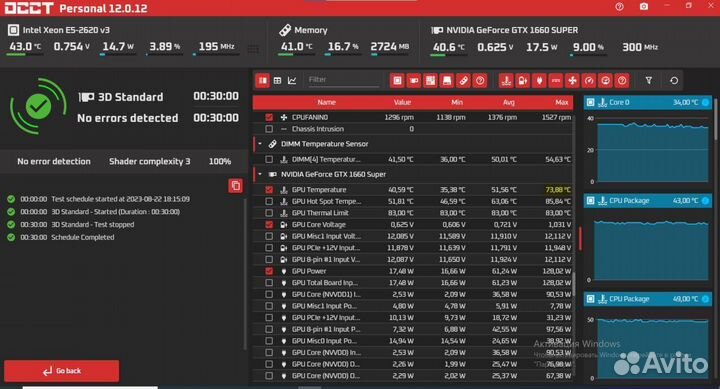This screenshot has width=720, height=389.
Task: Click the 'No errors detected' status text
Action: click(x=128, y=118)
